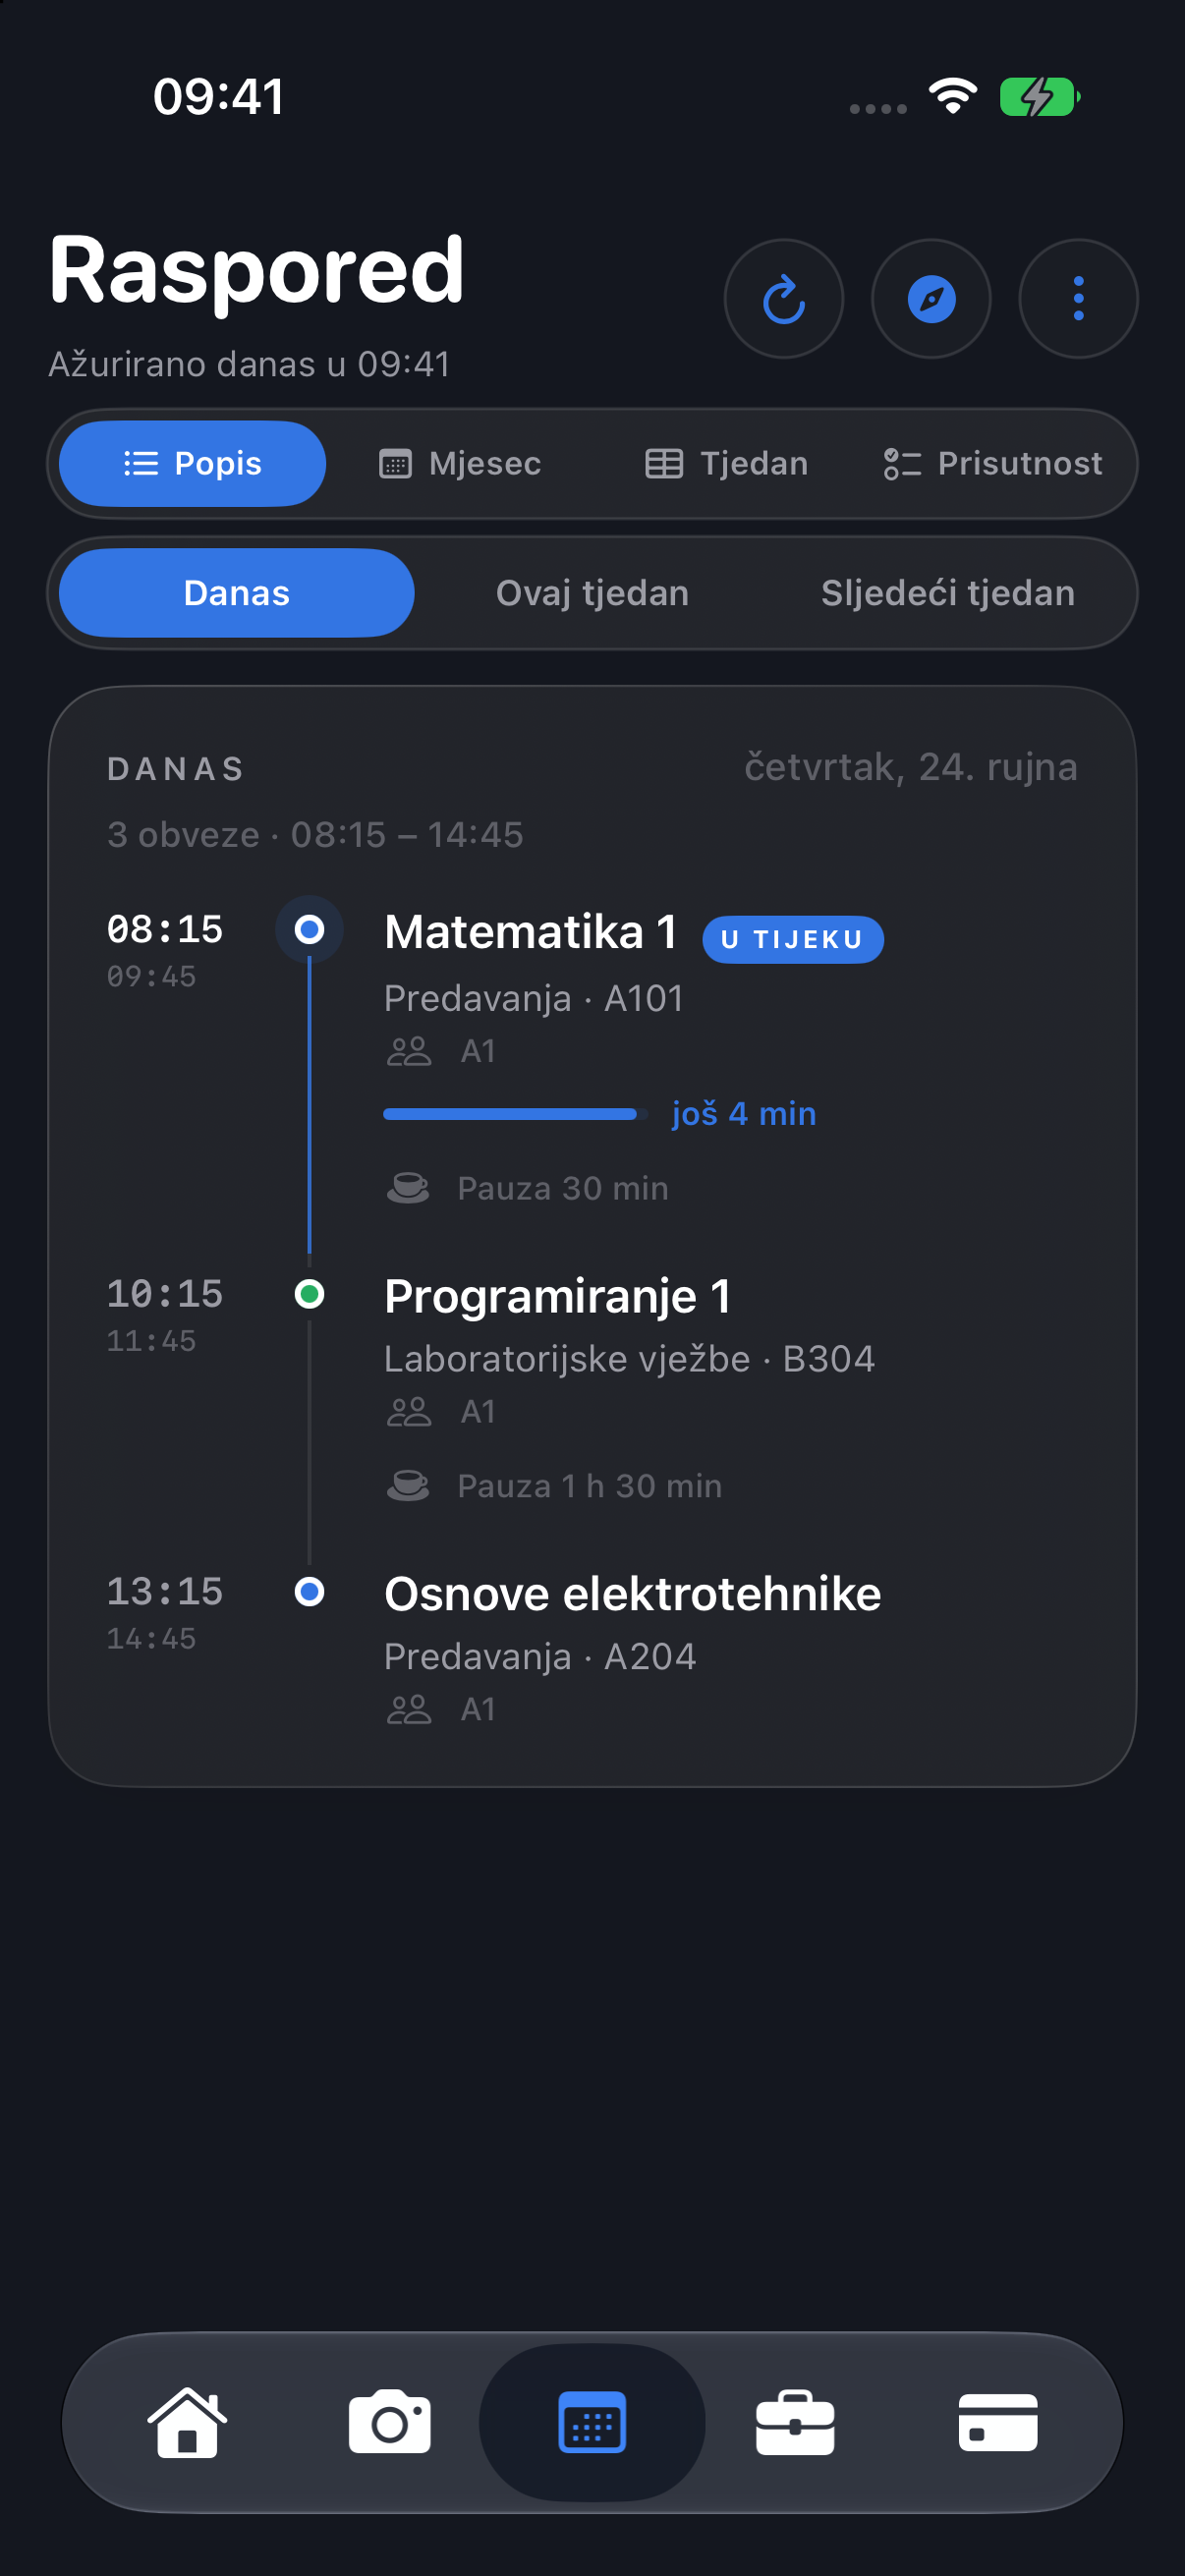Tap the refresh schedule icon
Screen dimensions: 1185x2576
pyautogui.click(x=783, y=299)
